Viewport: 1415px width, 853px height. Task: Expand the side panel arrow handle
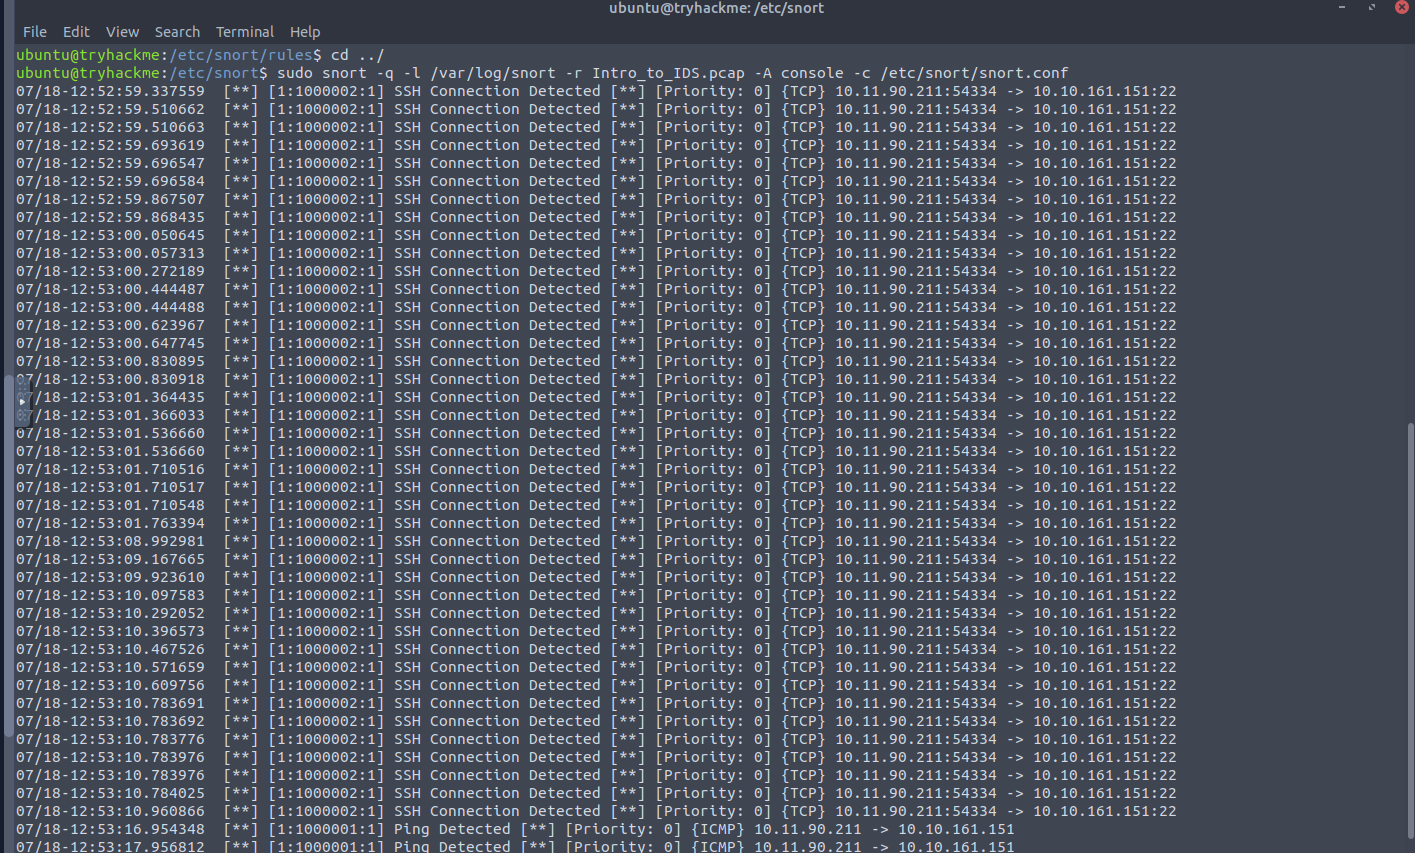point(22,401)
